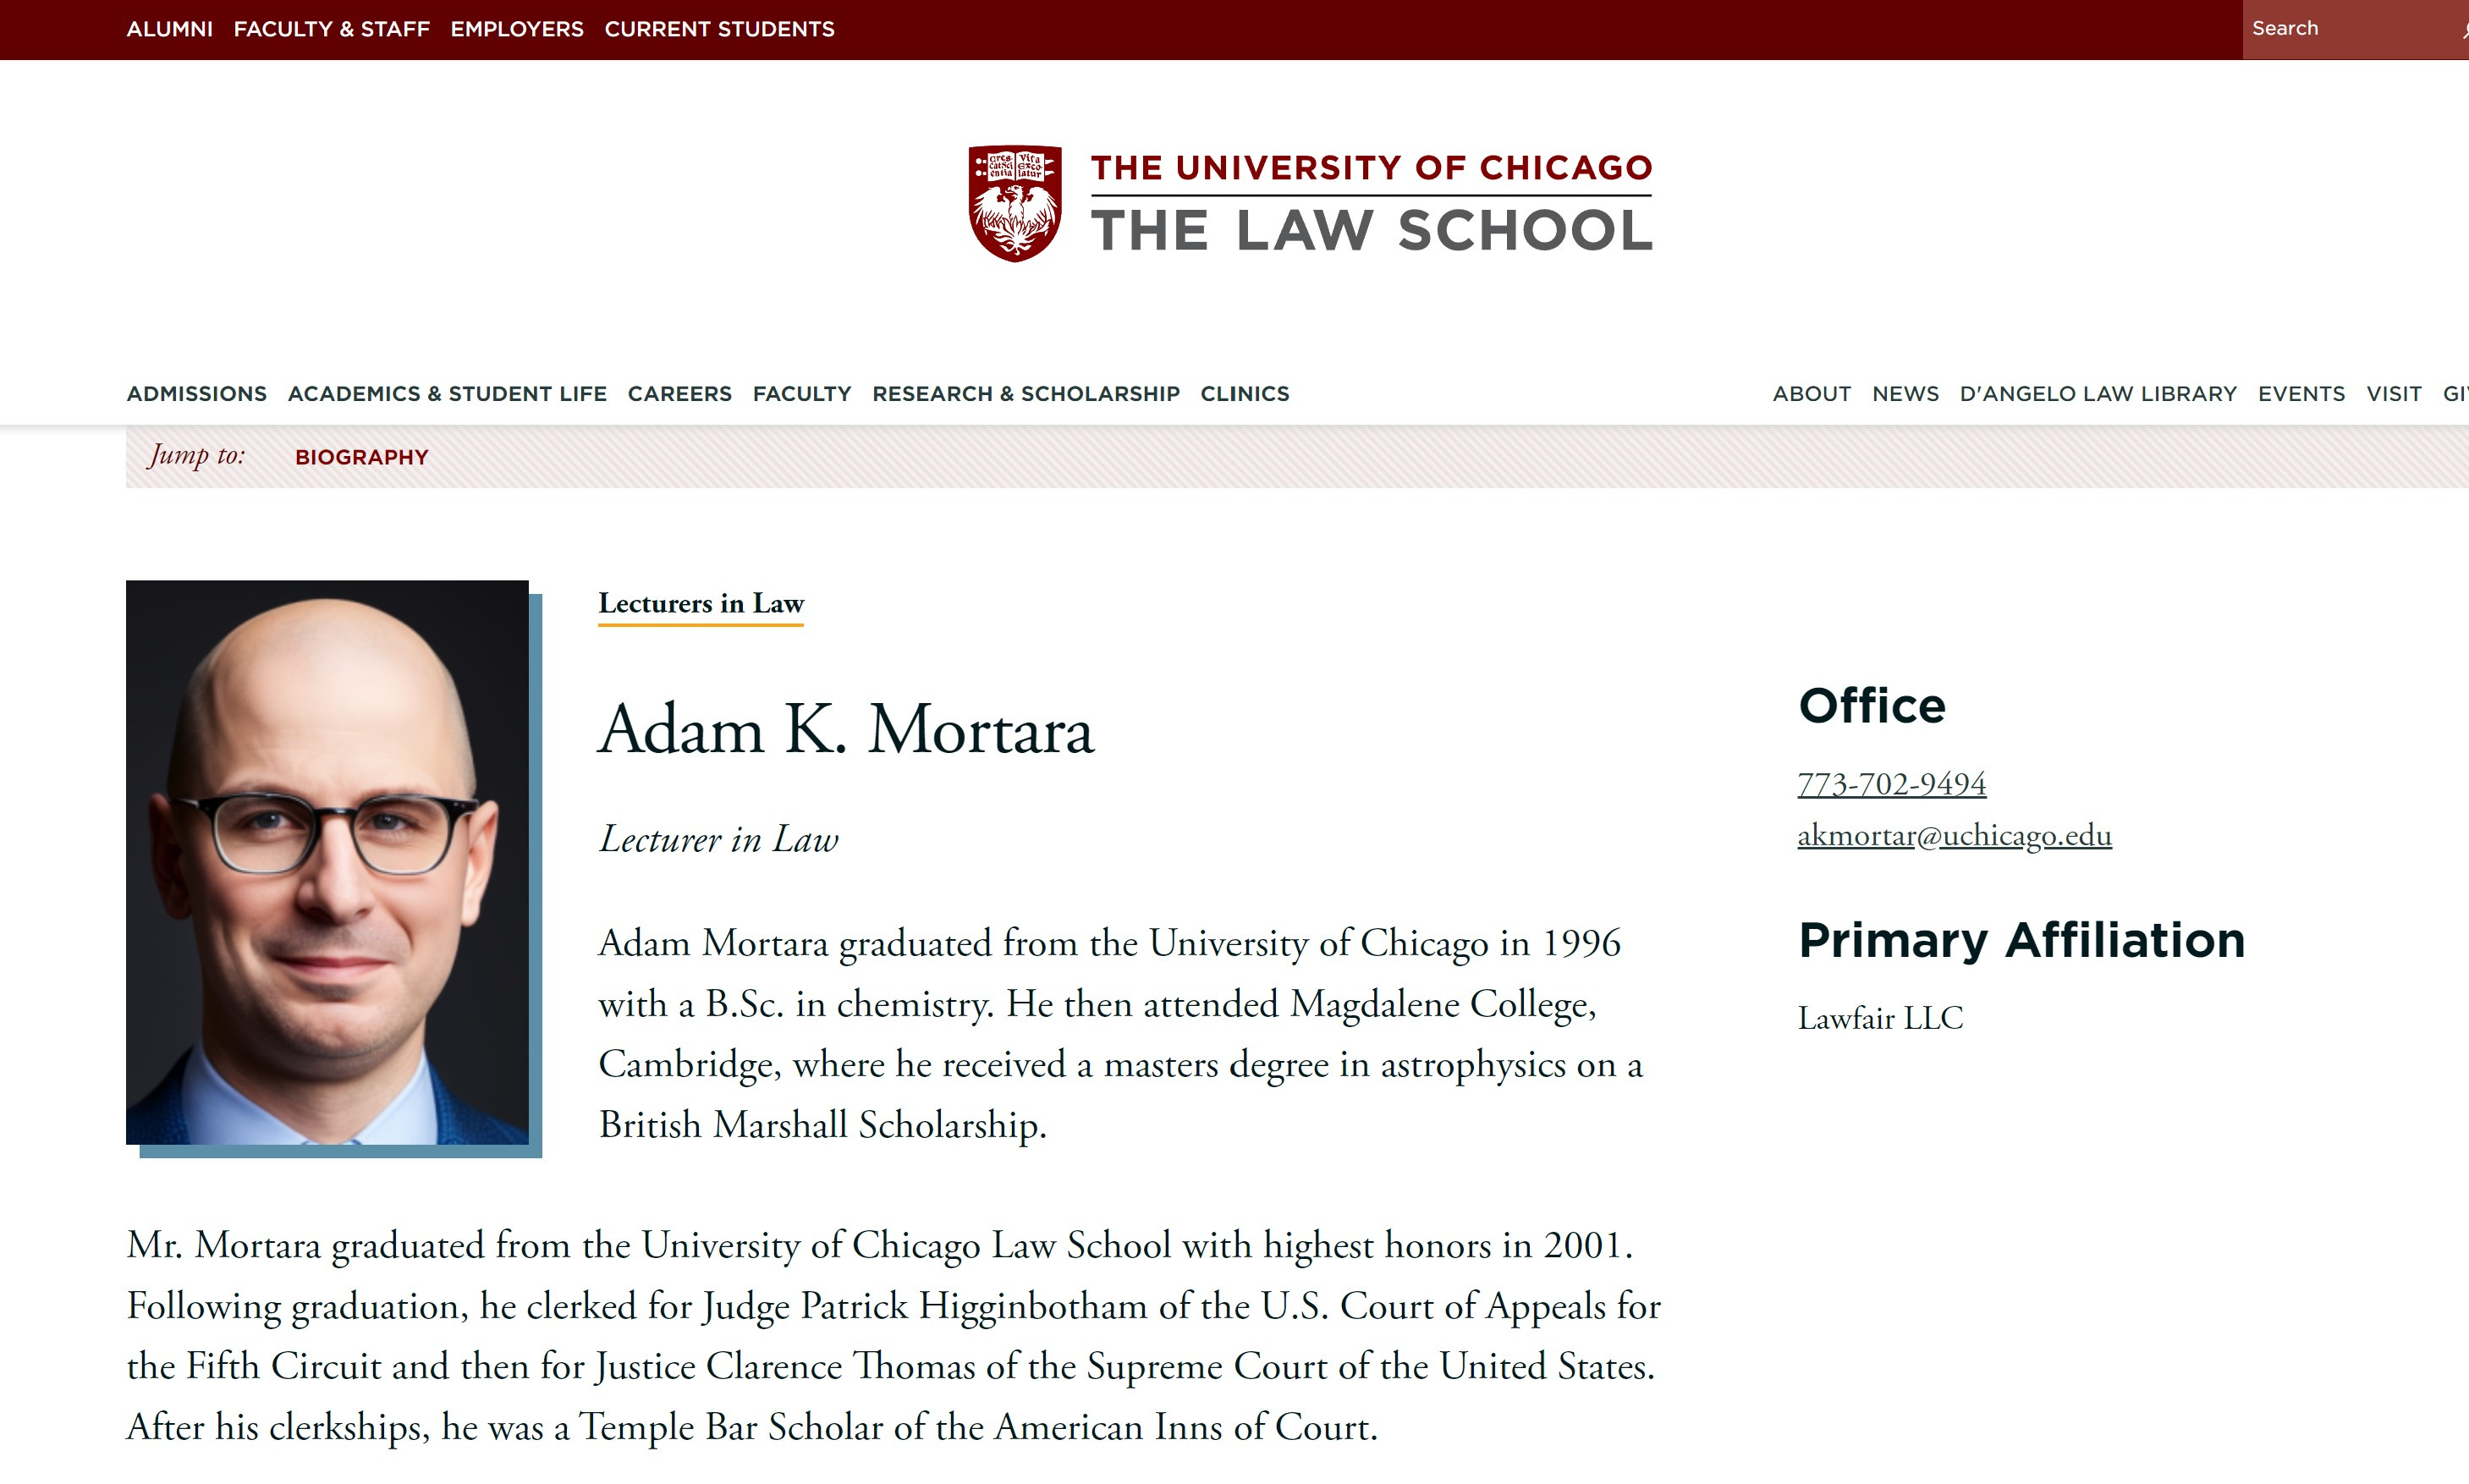This screenshot has width=2469, height=1484.
Task: Open Research & Scholarship menu
Action: 1025,394
